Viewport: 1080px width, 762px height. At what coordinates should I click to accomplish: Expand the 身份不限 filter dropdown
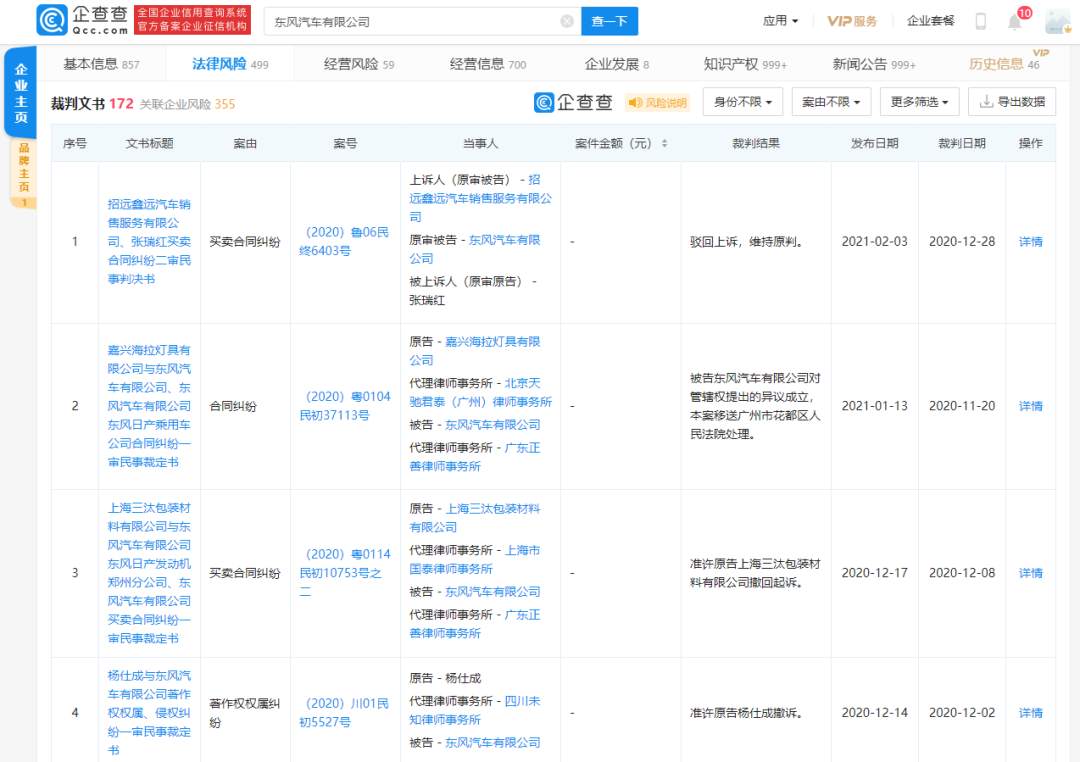click(742, 102)
